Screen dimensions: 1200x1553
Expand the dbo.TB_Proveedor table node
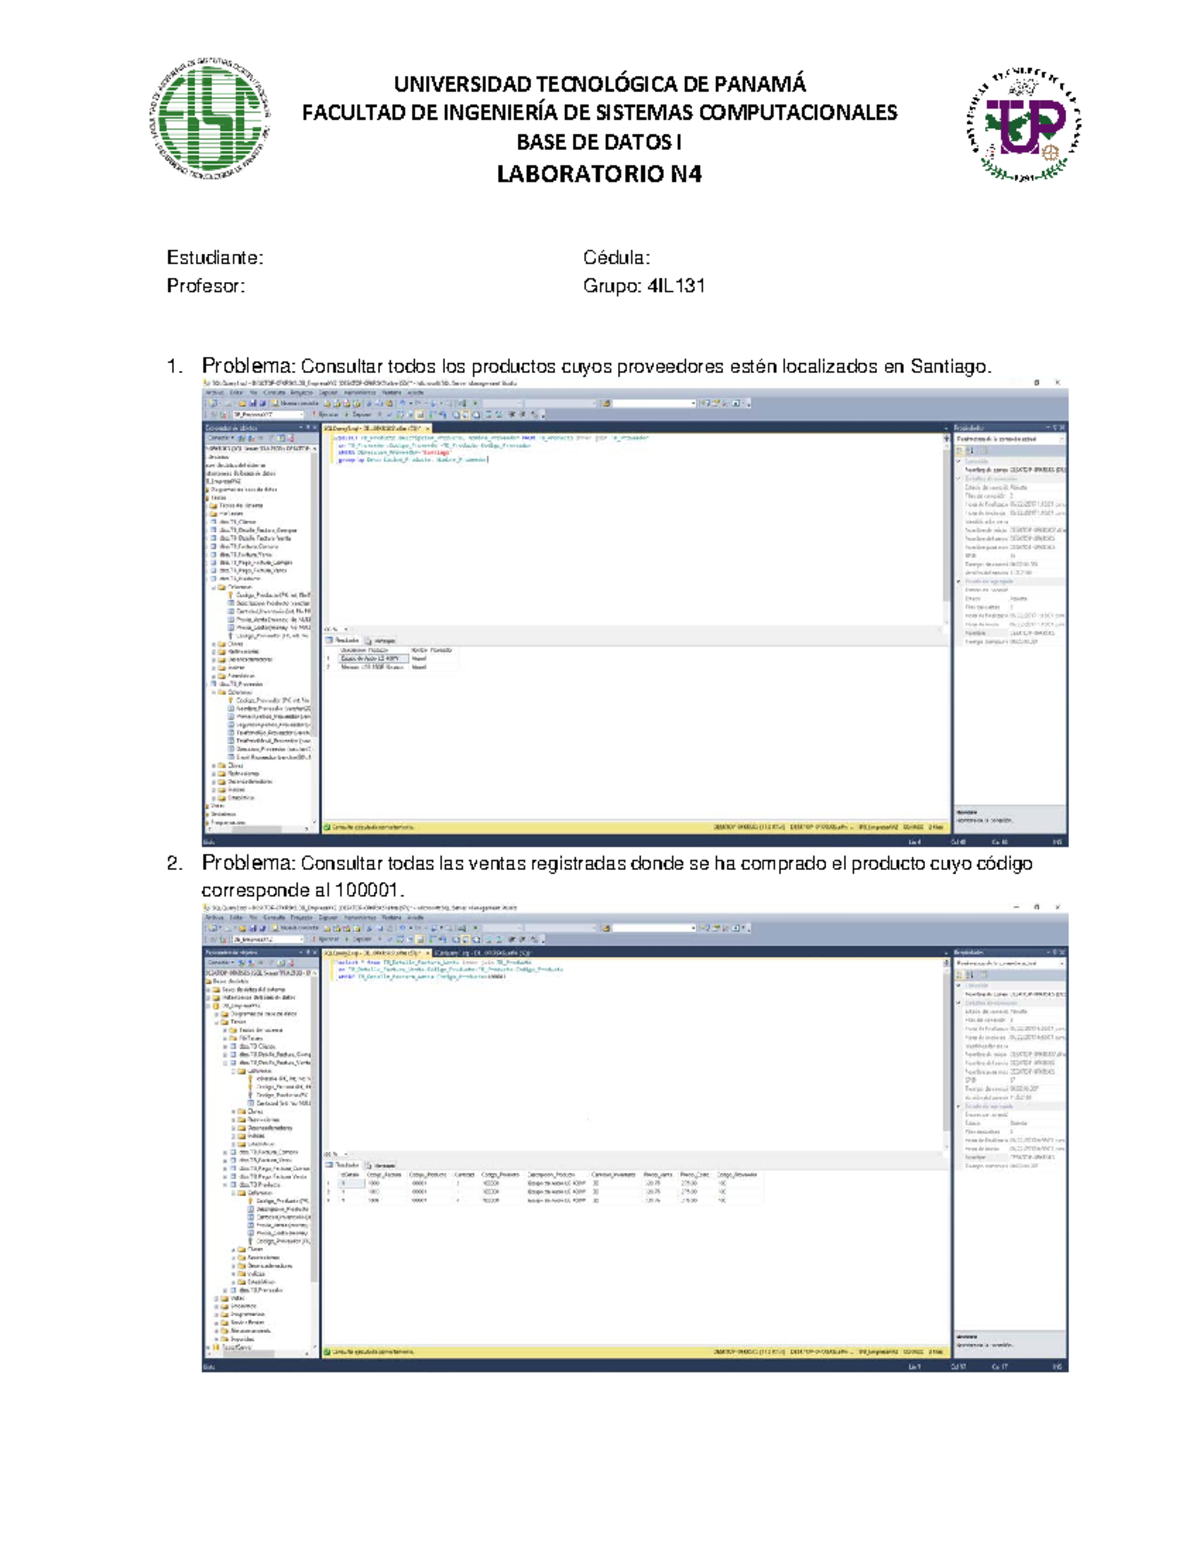(x=206, y=684)
